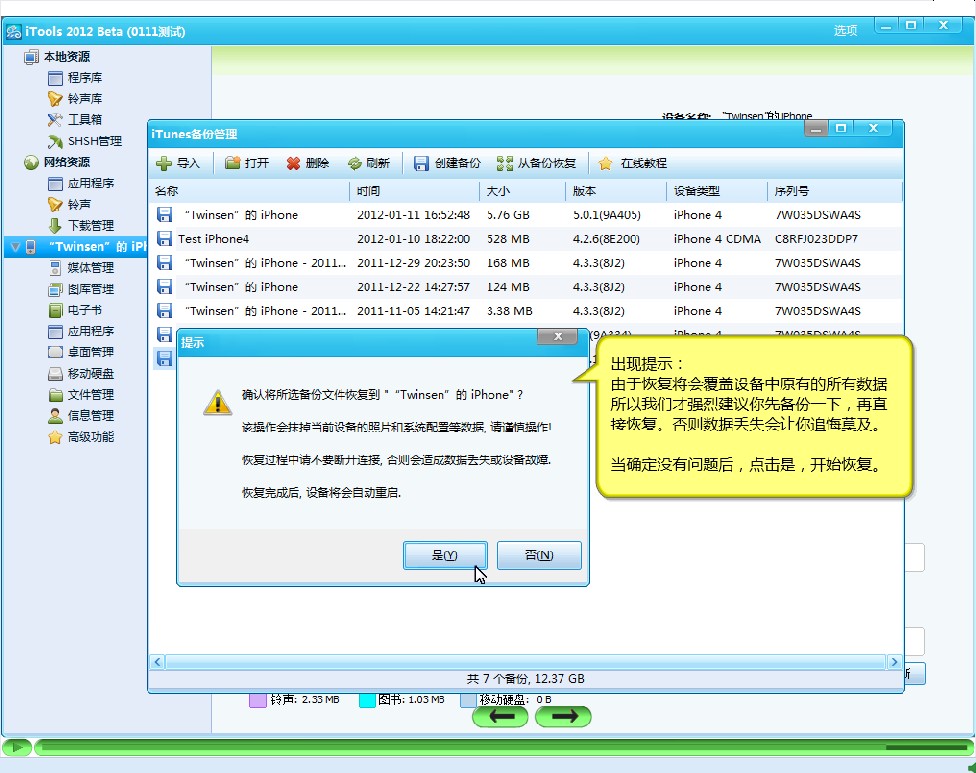Open 高级功能 advanced features in sidebar
The height and width of the screenshot is (773, 976).
tap(81, 437)
